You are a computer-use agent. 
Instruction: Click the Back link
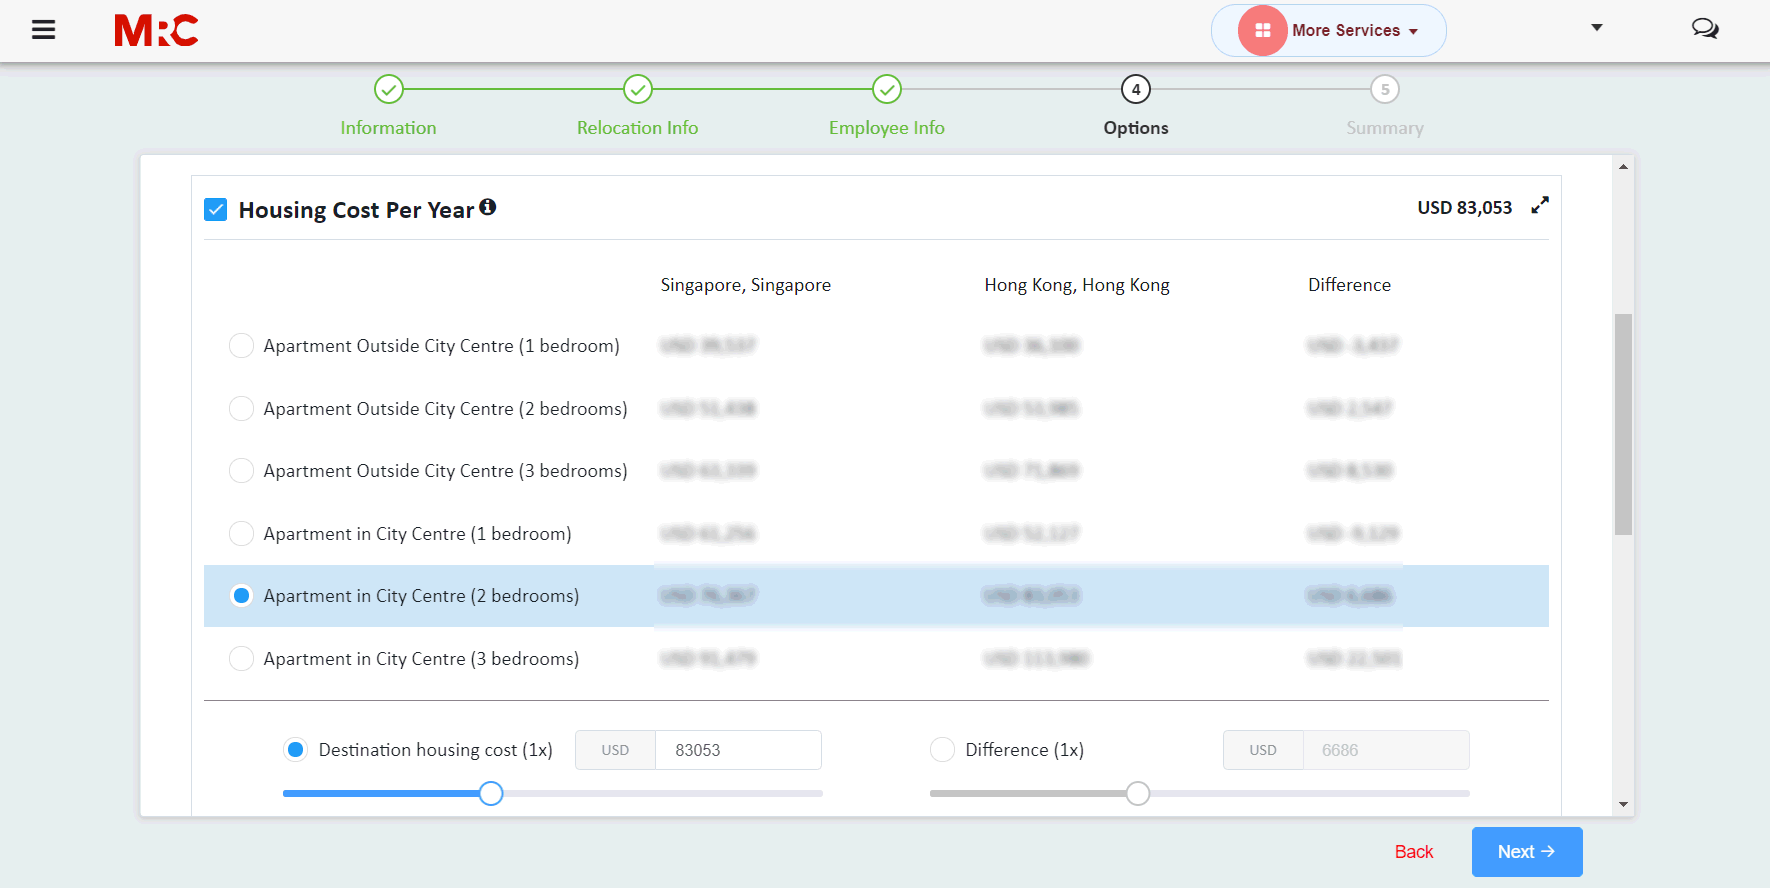click(1413, 852)
